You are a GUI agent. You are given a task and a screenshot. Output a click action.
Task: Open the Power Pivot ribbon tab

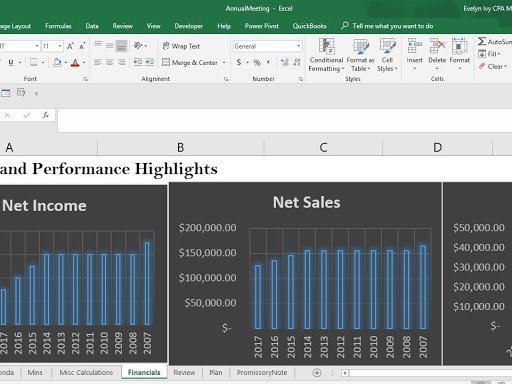point(262,26)
